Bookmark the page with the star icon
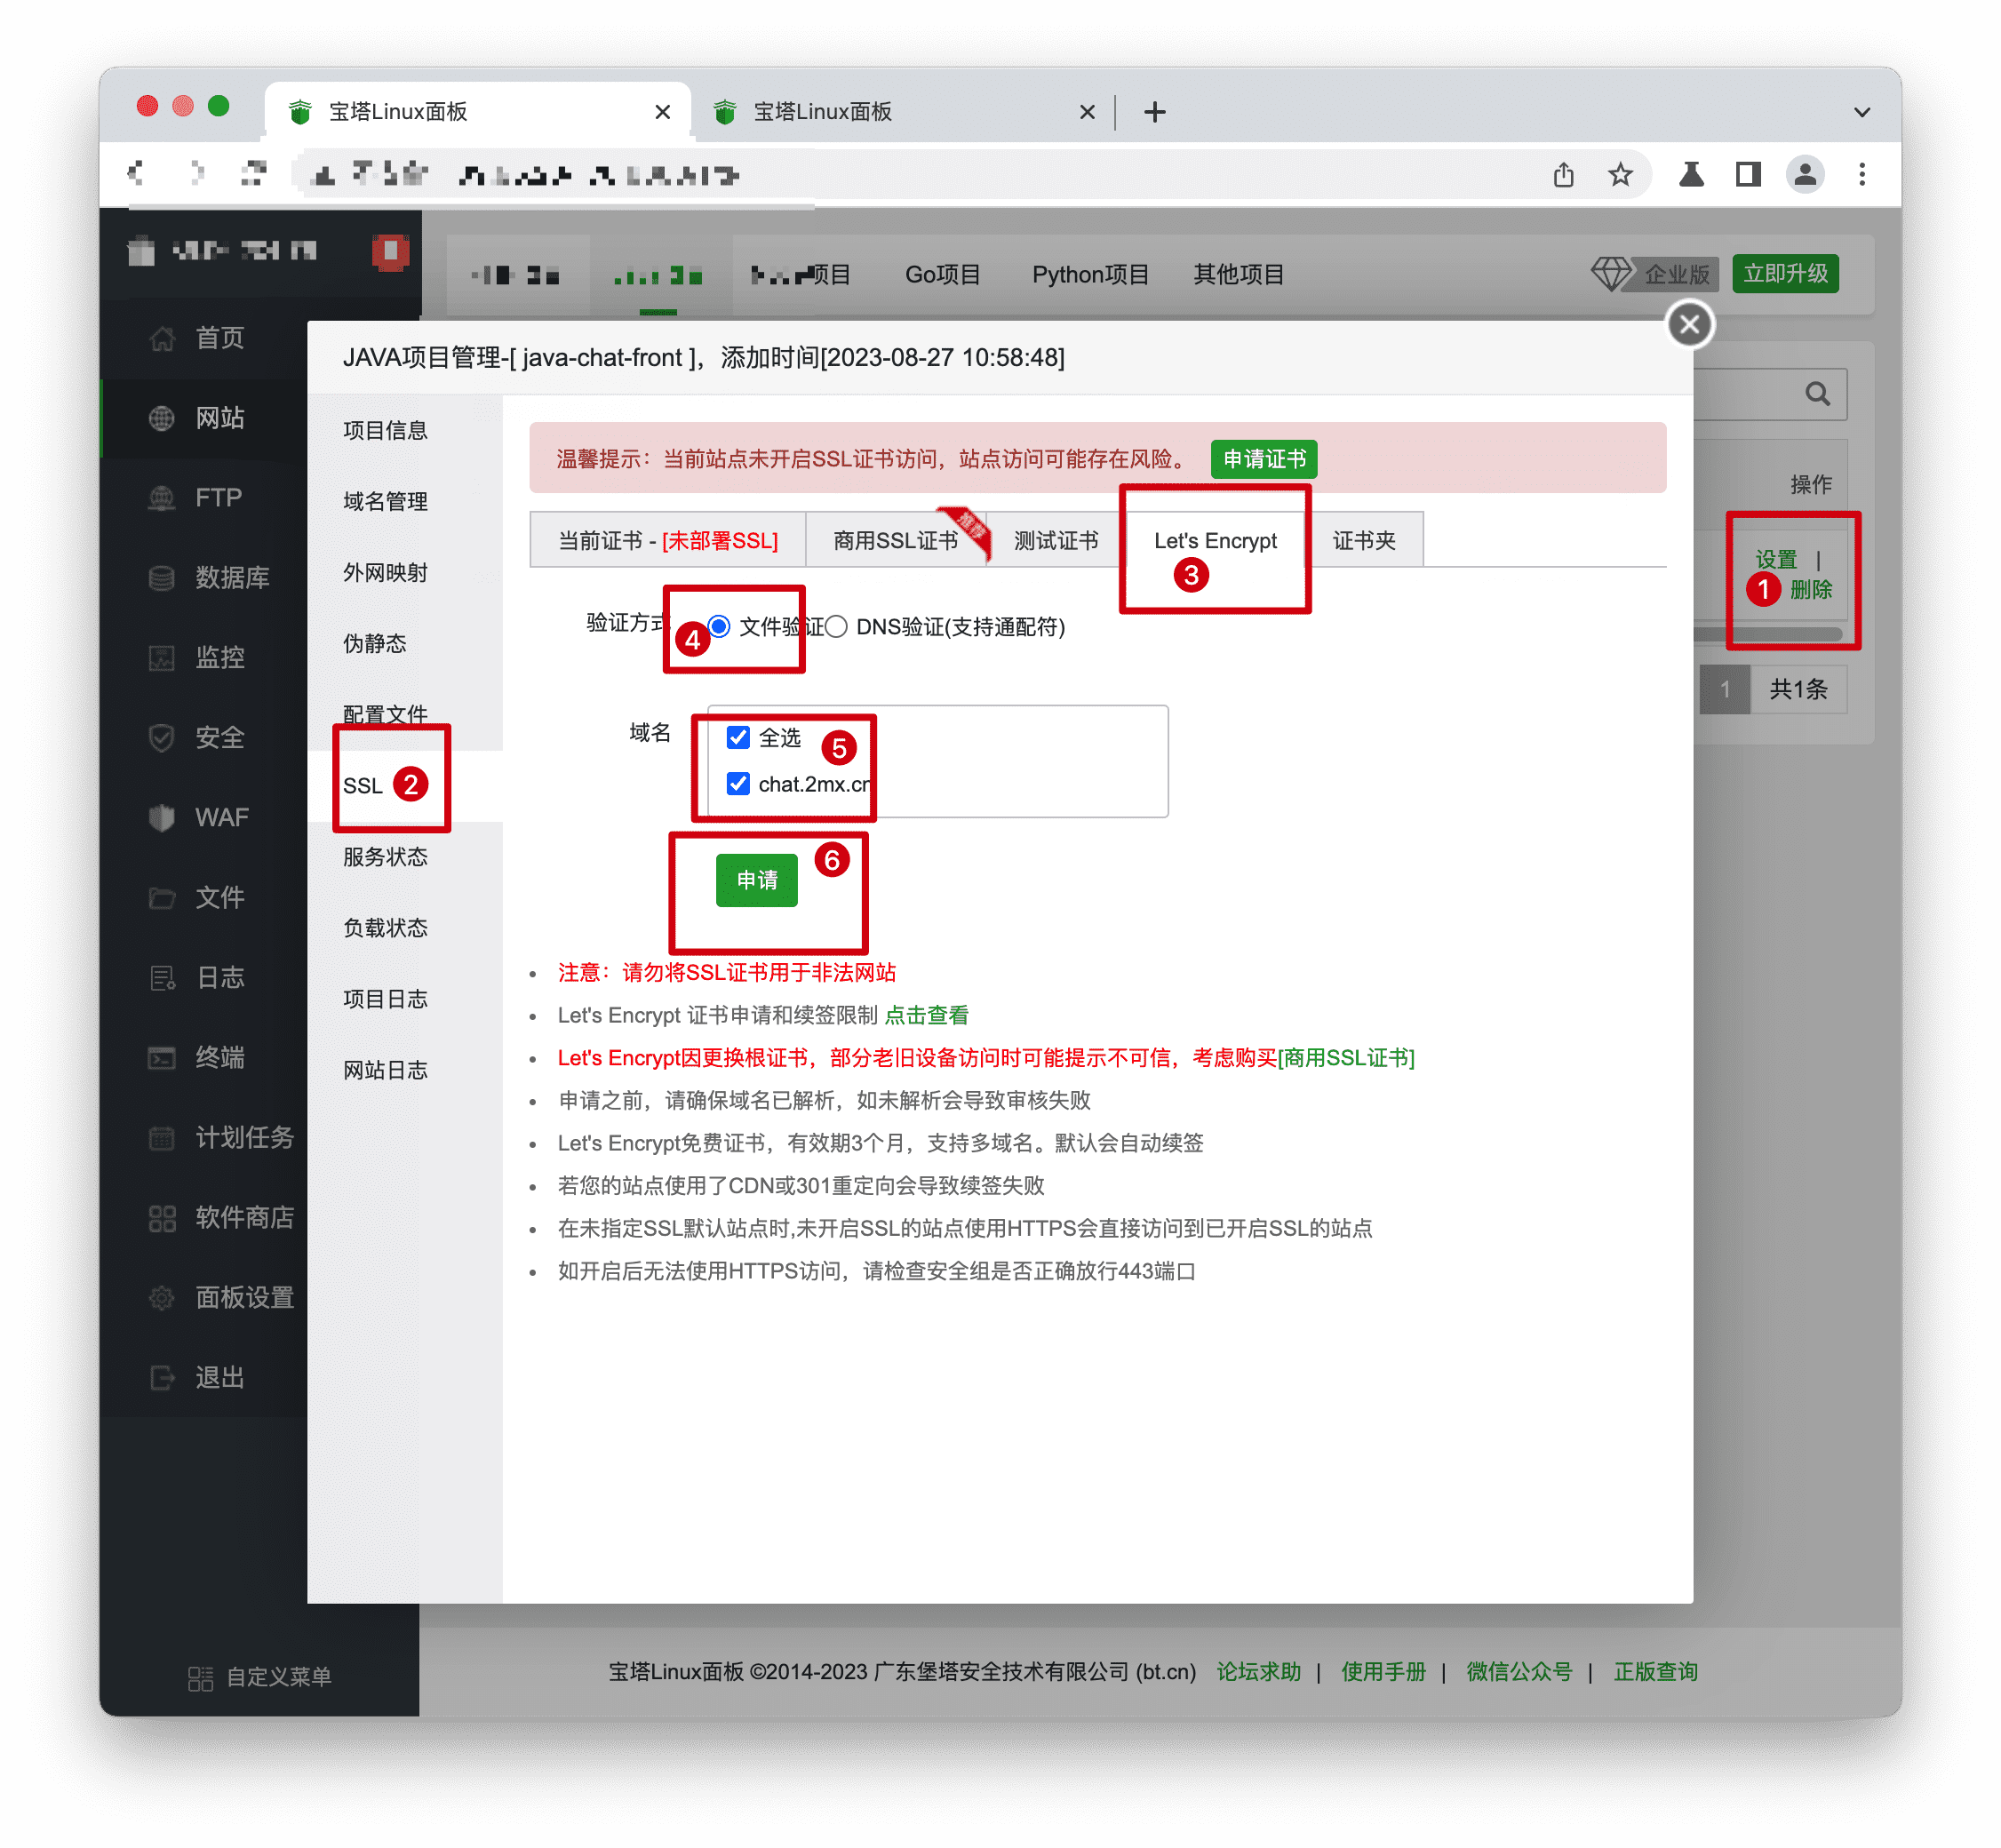Screen dimensions: 2001x1848 pyautogui.click(x=1620, y=175)
